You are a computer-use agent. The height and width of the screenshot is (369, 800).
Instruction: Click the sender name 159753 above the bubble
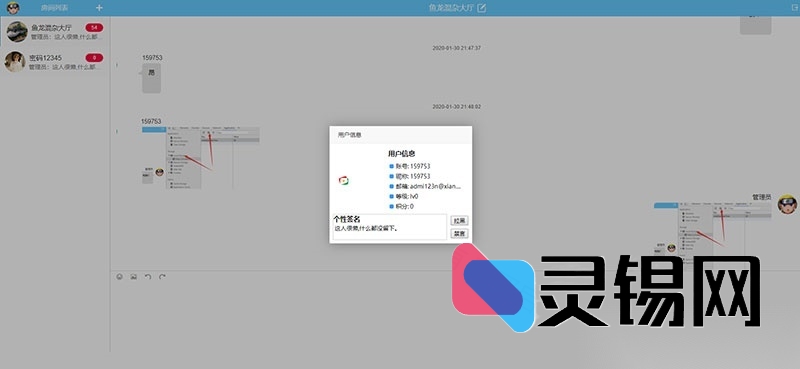point(152,58)
